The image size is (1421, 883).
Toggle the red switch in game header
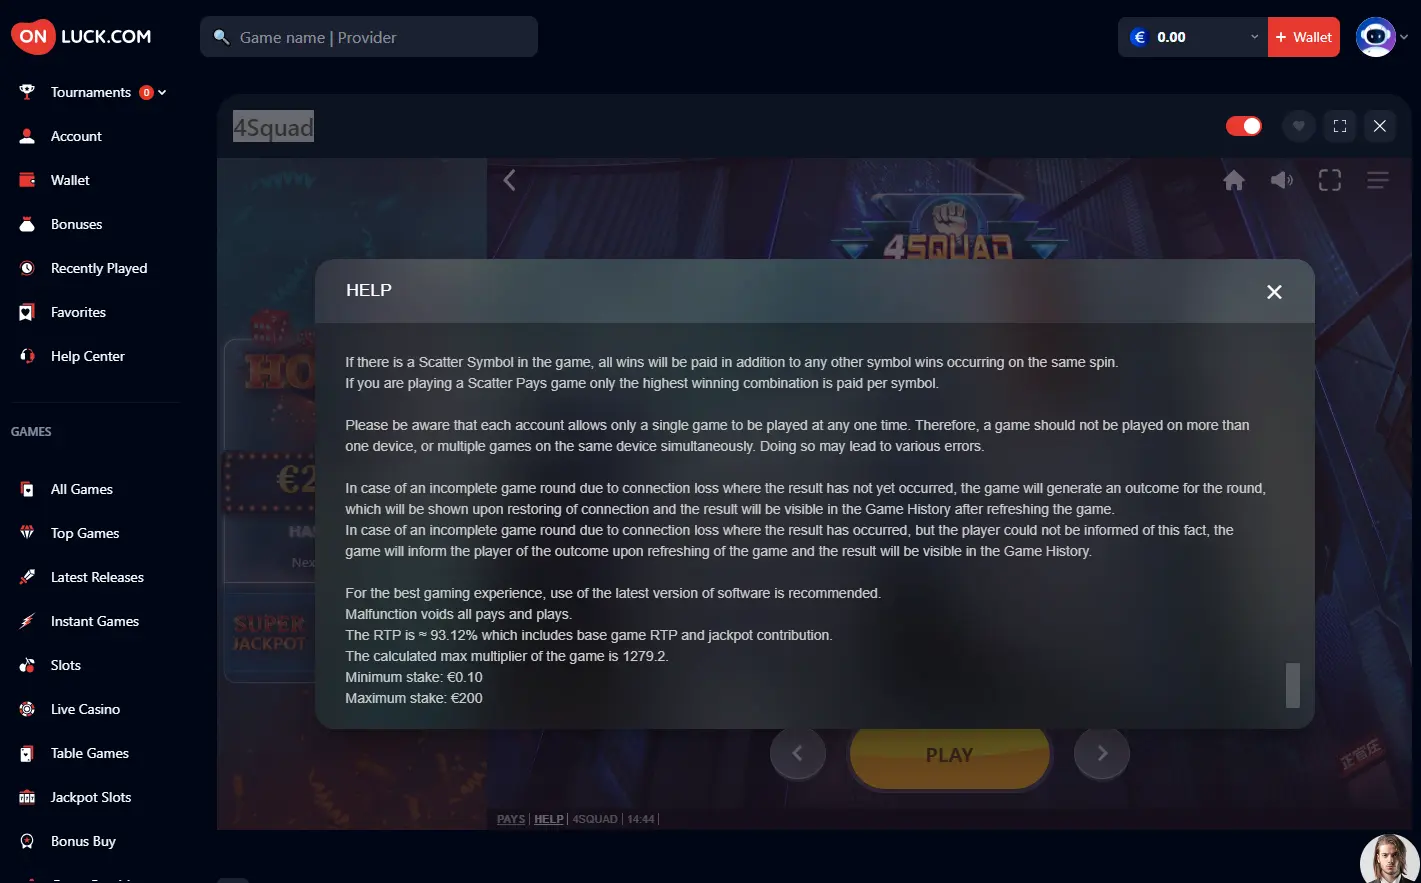point(1243,126)
